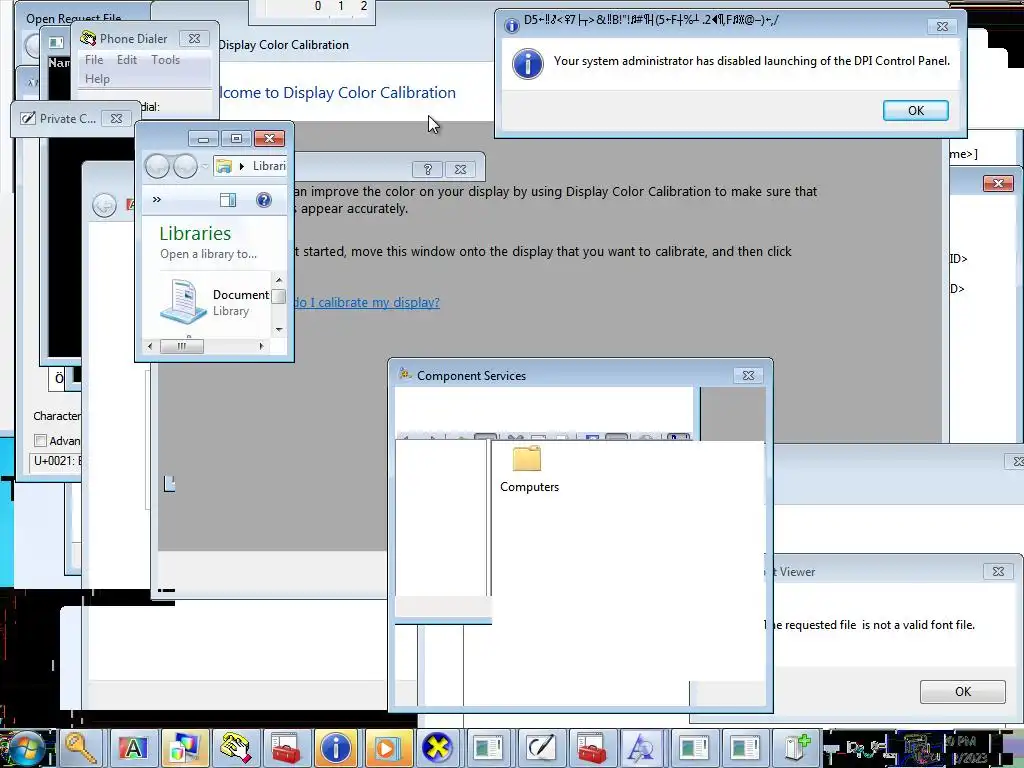Click the Phone Dialer title bar icon
Image resolution: width=1024 pixels, height=768 pixels.
pos(88,39)
